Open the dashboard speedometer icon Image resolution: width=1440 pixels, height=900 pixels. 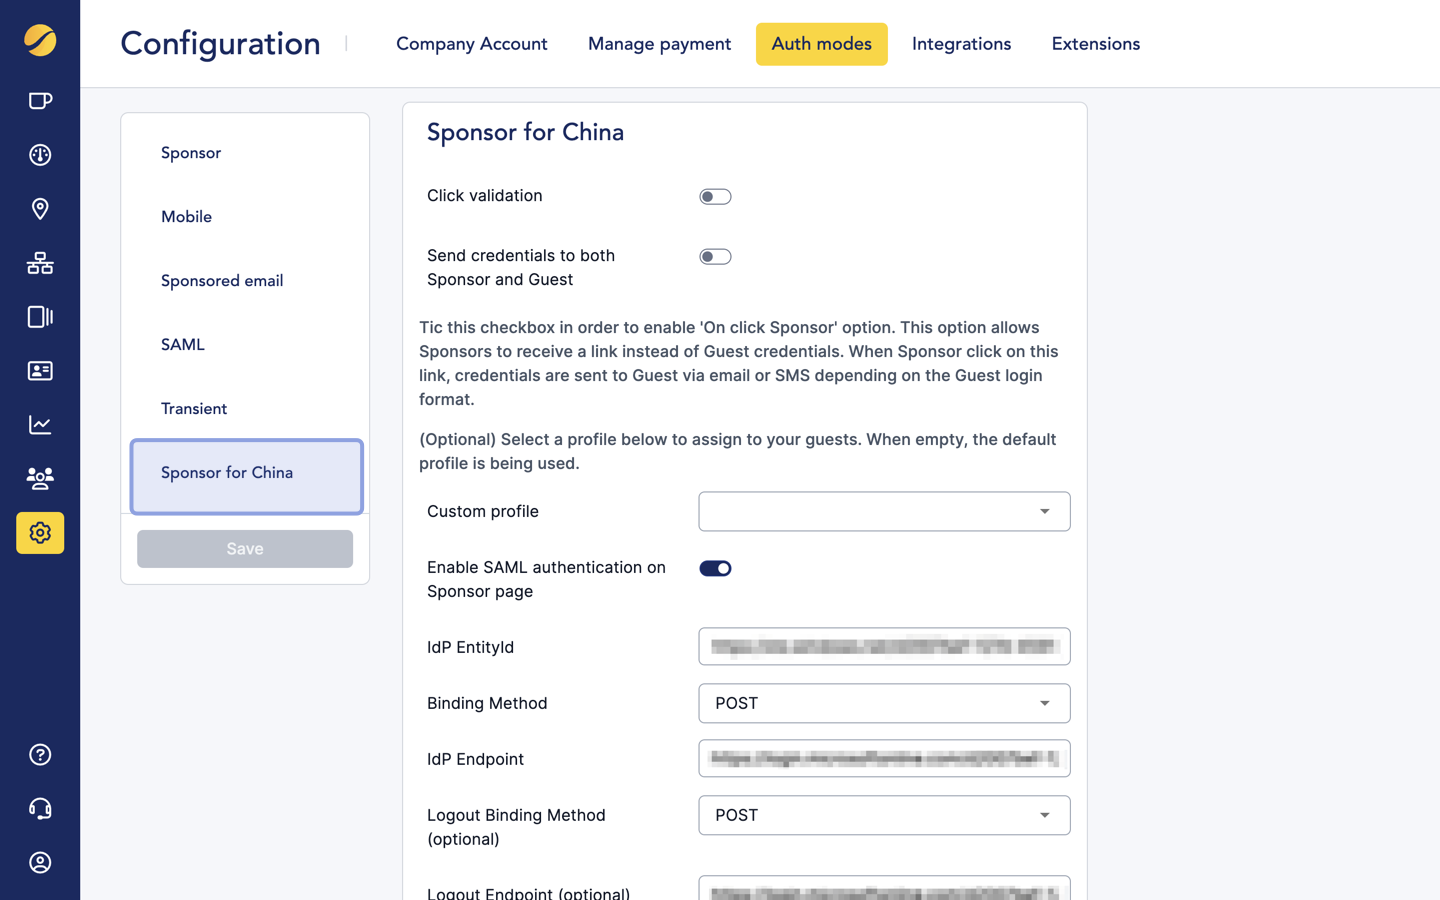pos(40,155)
